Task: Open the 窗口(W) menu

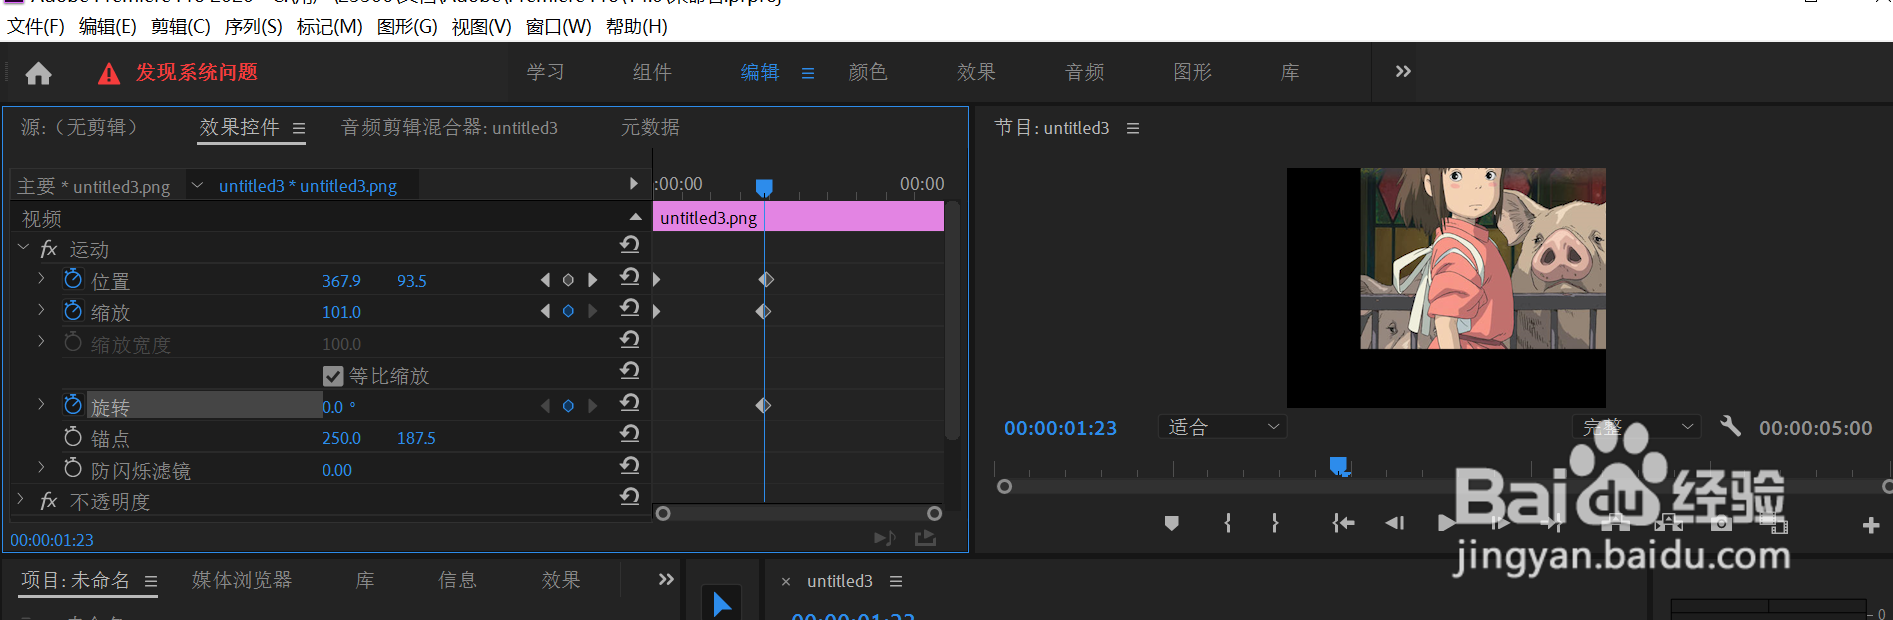Action: (x=558, y=27)
